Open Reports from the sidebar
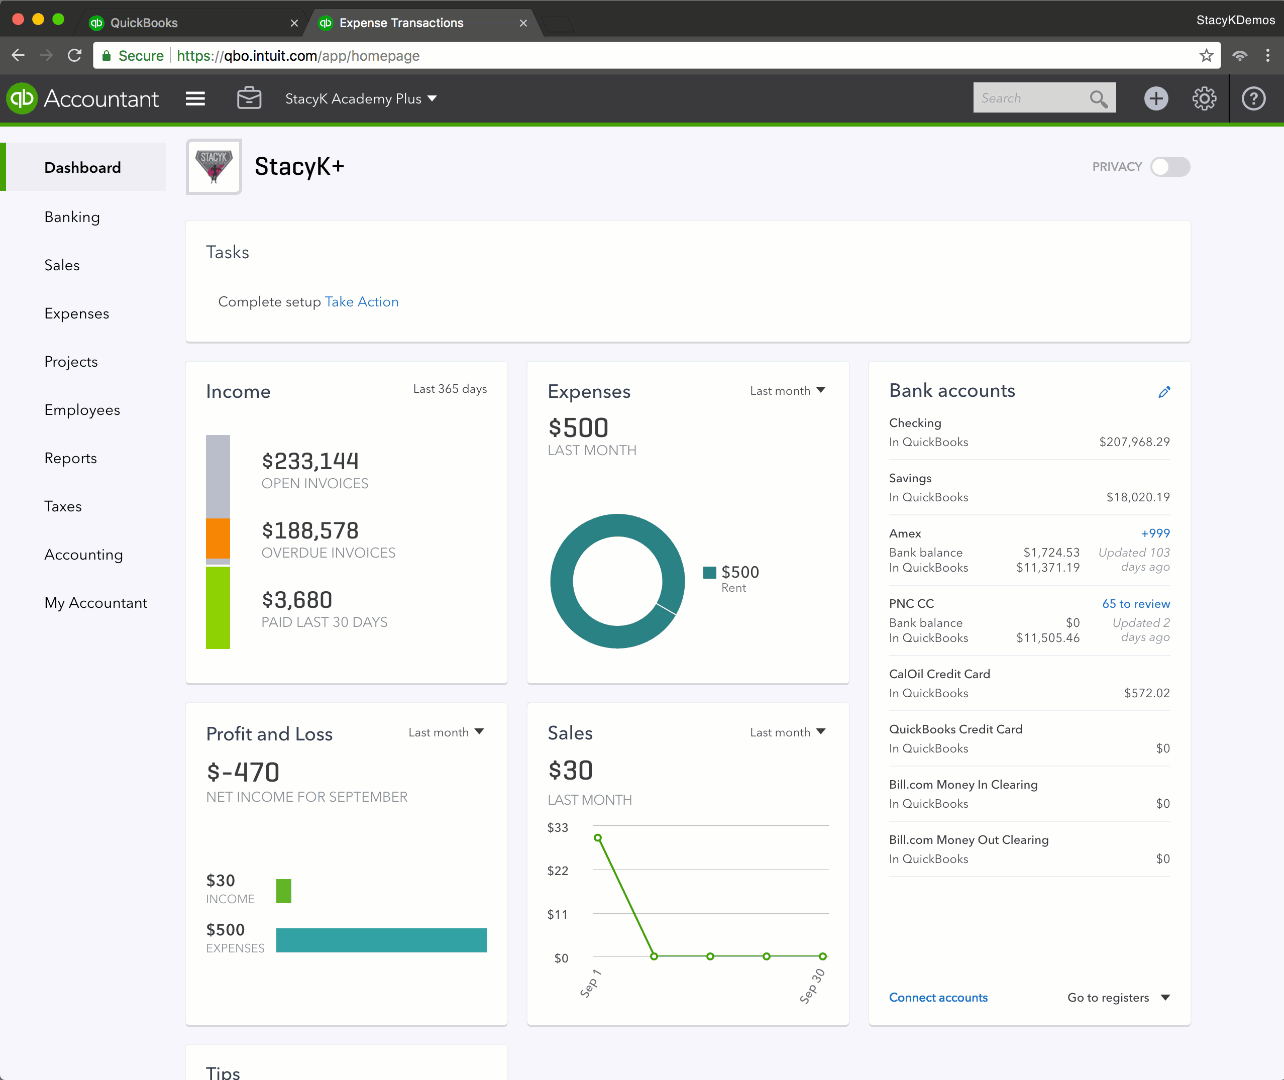 pyautogui.click(x=71, y=458)
